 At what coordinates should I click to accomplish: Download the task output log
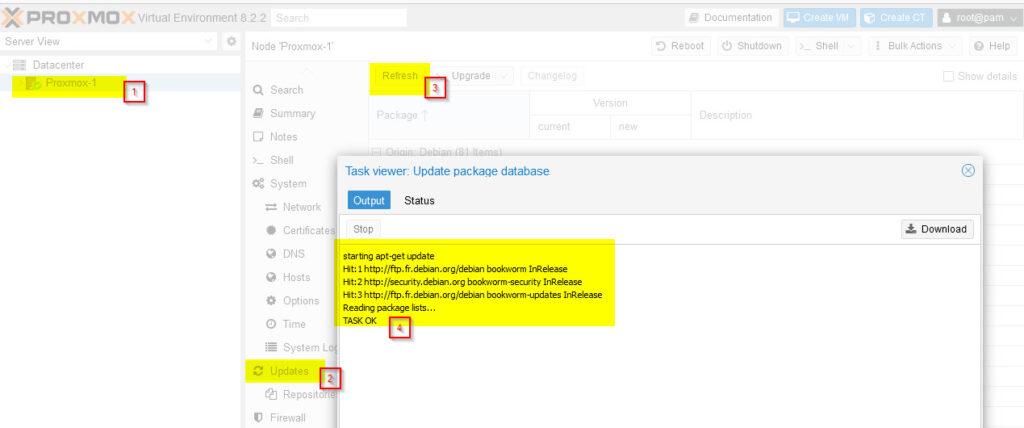[937, 229]
